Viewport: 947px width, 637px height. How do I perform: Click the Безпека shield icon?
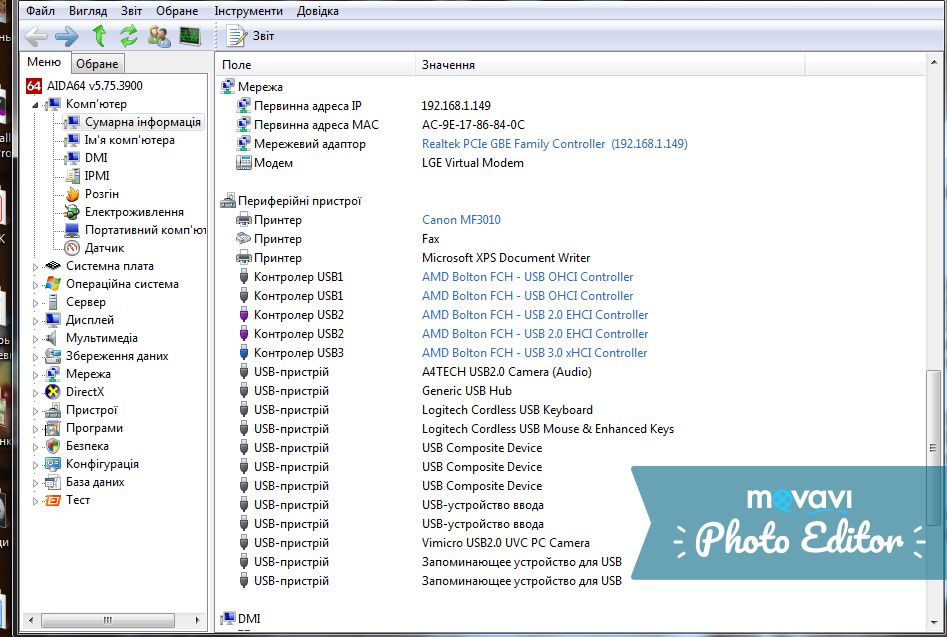[53, 446]
